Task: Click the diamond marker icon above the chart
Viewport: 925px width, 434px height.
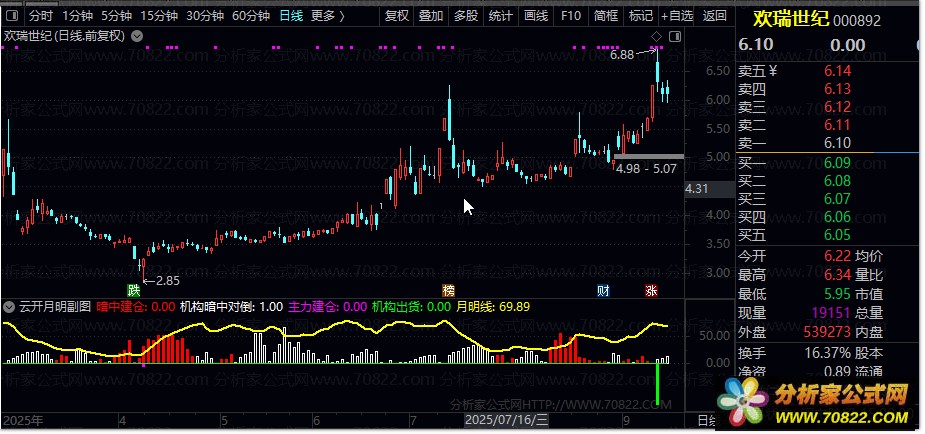Action: (x=657, y=37)
